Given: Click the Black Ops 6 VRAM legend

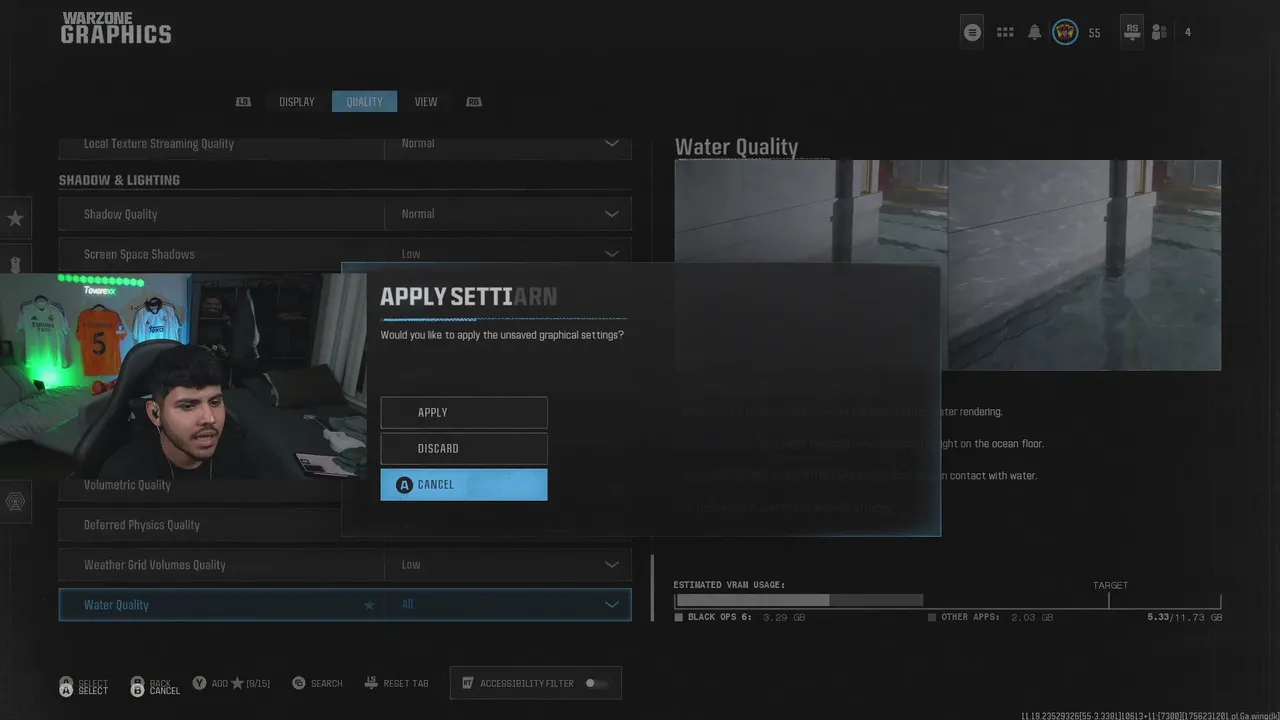Looking at the screenshot, I should tap(740, 618).
